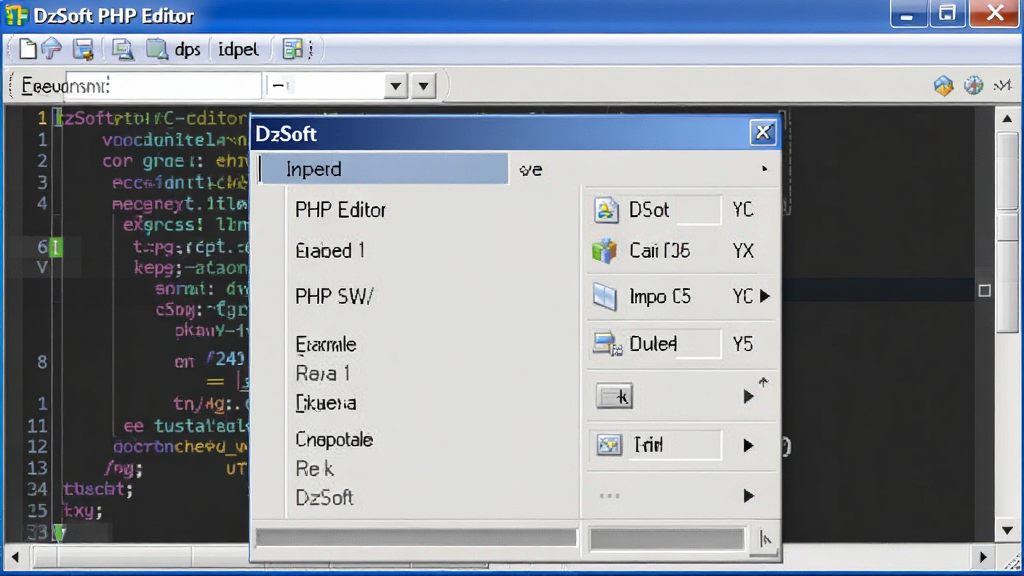
Task: Select Eikuena entry
Action: 326,403
